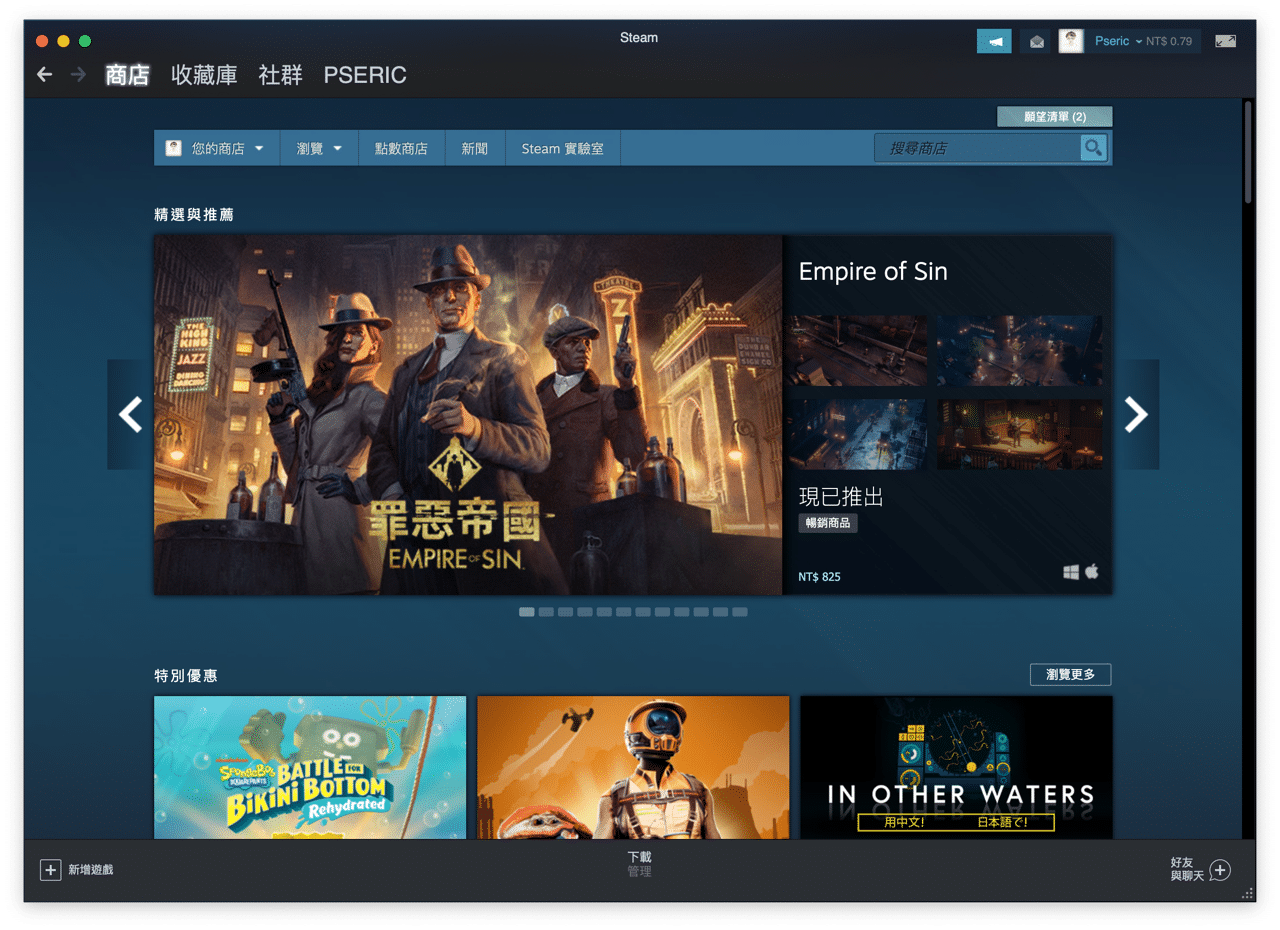
Task: Click 好友與聊天 label
Action: (x=1187, y=869)
